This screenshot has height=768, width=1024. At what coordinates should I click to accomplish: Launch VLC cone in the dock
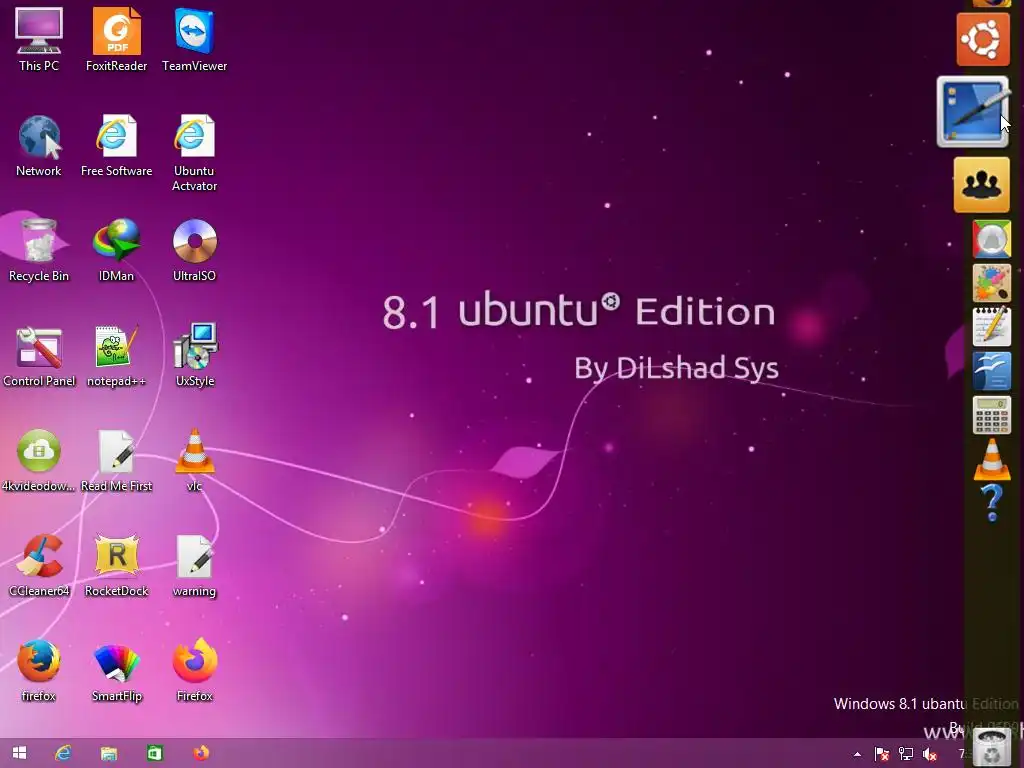[991, 460]
